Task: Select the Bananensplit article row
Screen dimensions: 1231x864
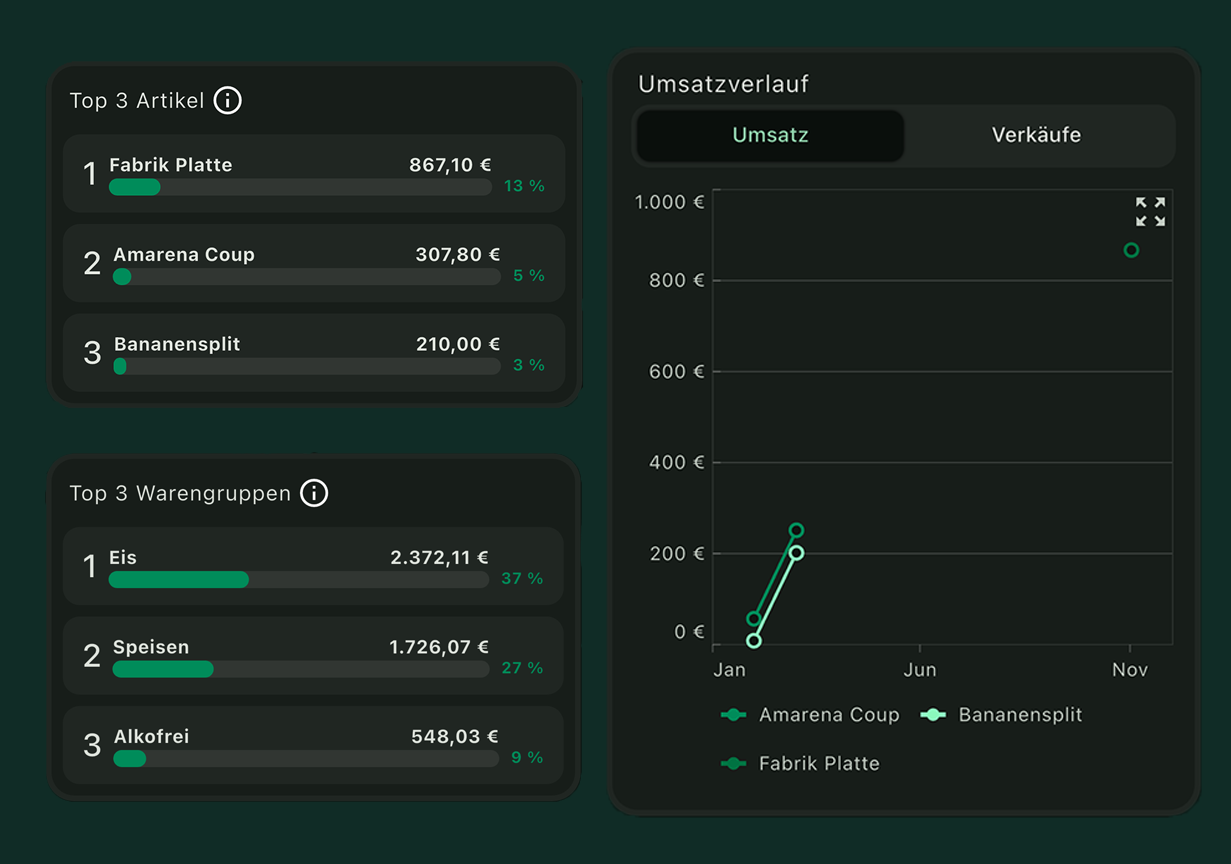Action: [313, 353]
